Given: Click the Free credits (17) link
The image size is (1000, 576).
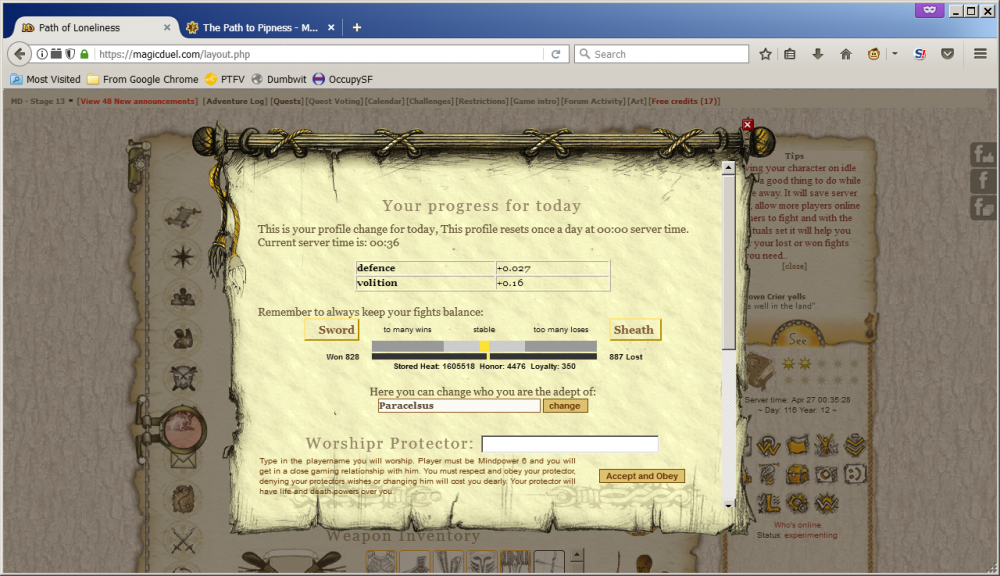Looking at the screenshot, I should point(684,101).
